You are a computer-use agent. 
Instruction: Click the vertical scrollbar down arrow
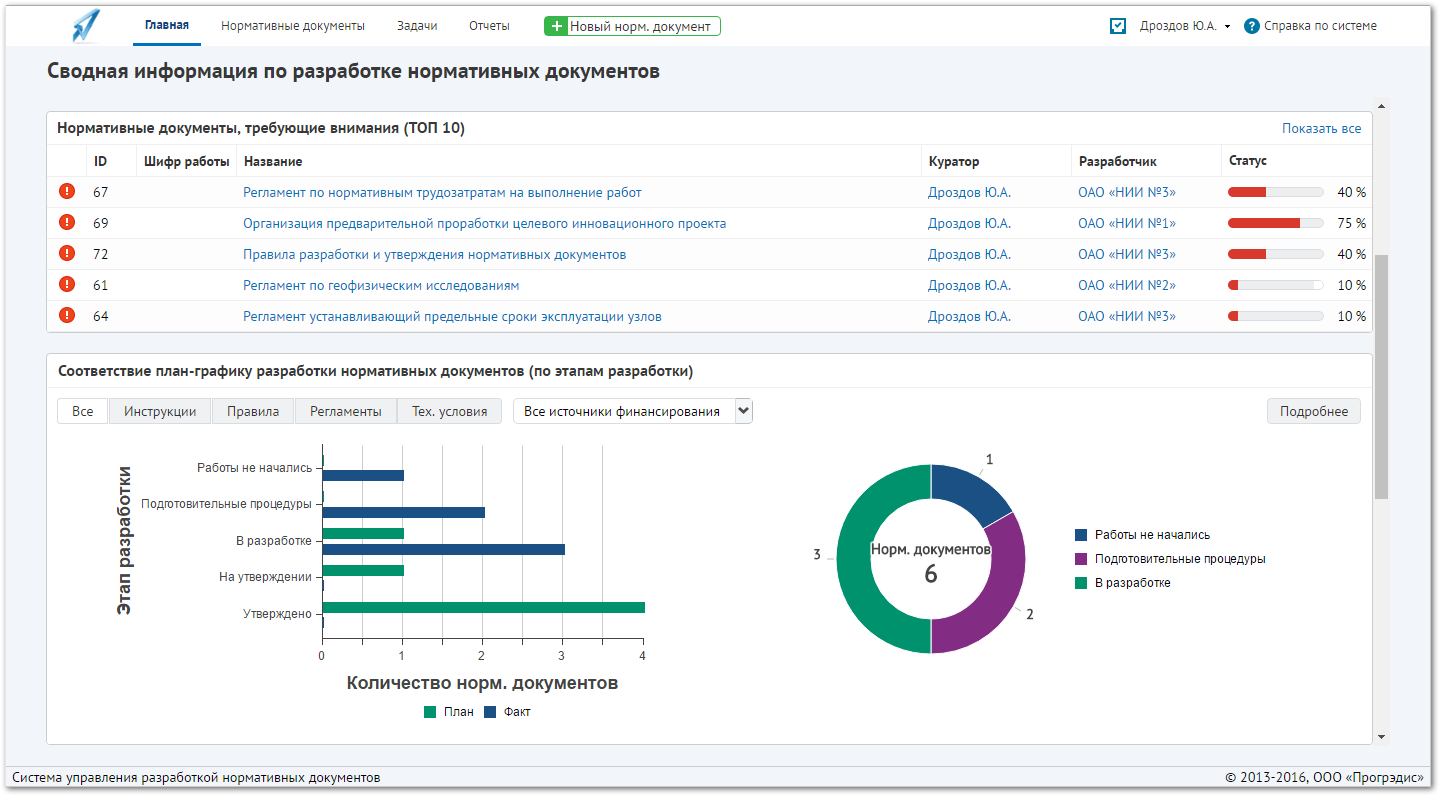click(1382, 737)
